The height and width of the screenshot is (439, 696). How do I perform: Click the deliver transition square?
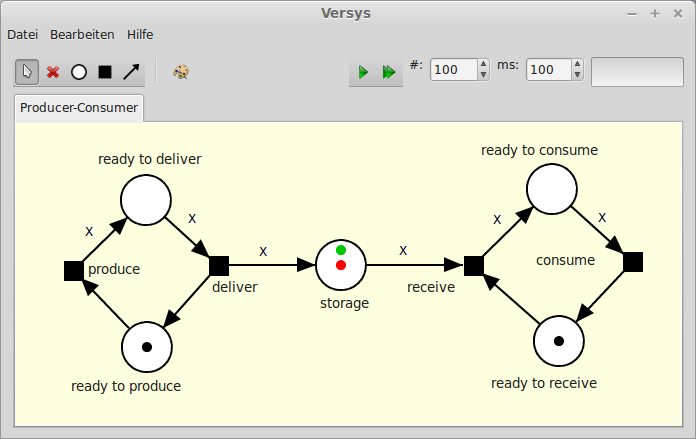(219, 265)
